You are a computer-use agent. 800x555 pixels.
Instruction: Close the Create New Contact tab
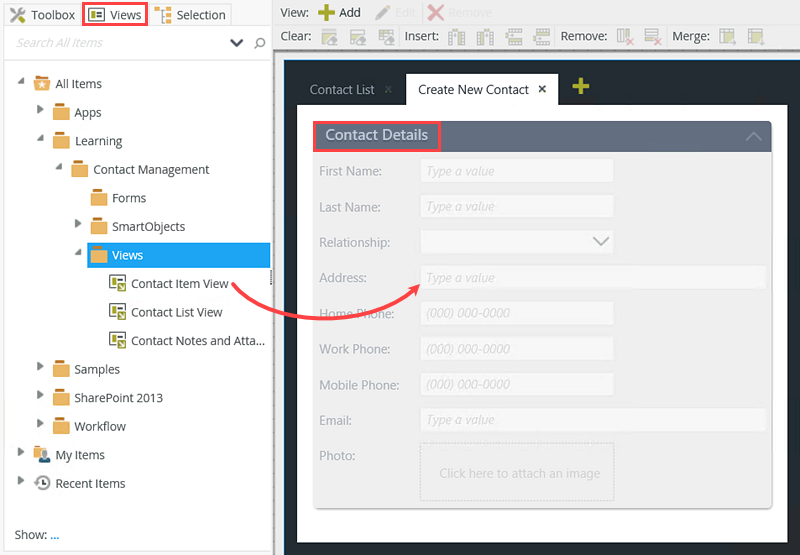click(x=542, y=89)
